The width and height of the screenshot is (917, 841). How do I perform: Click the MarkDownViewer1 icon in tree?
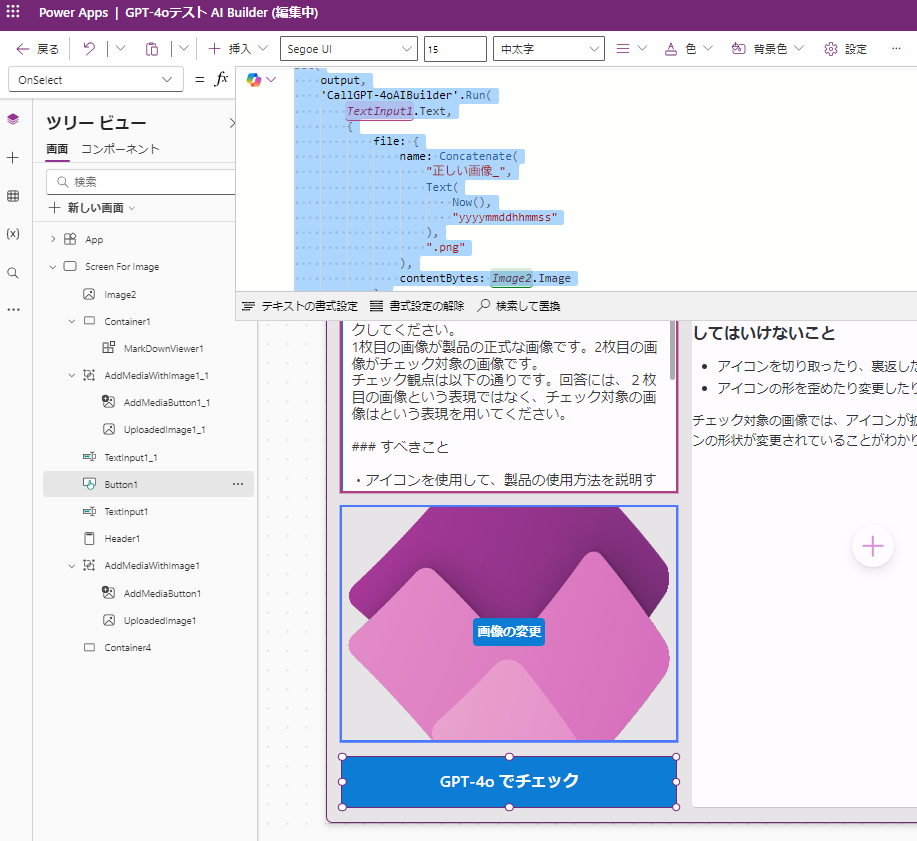pyautogui.click(x=108, y=348)
